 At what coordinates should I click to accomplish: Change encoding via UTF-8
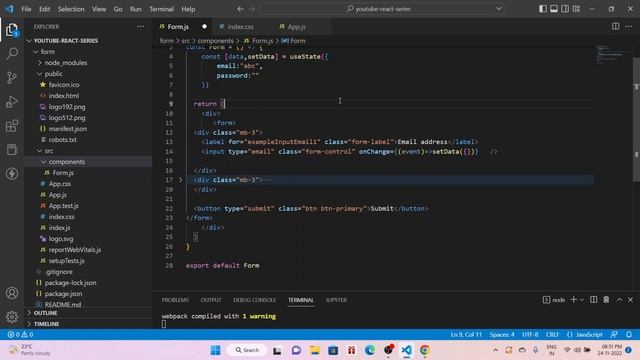(530, 335)
